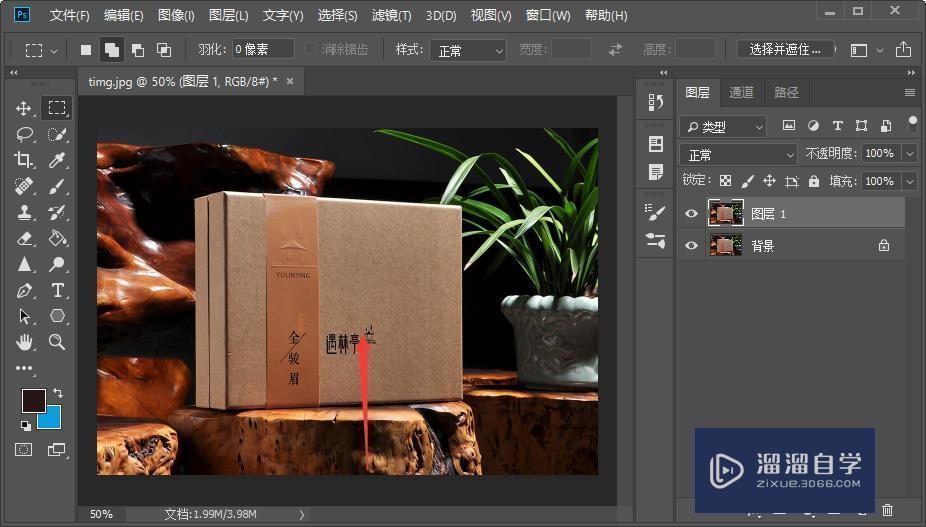926x527 pixels.
Task: Choose Add to Selection mode
Action: click(112, 50)
